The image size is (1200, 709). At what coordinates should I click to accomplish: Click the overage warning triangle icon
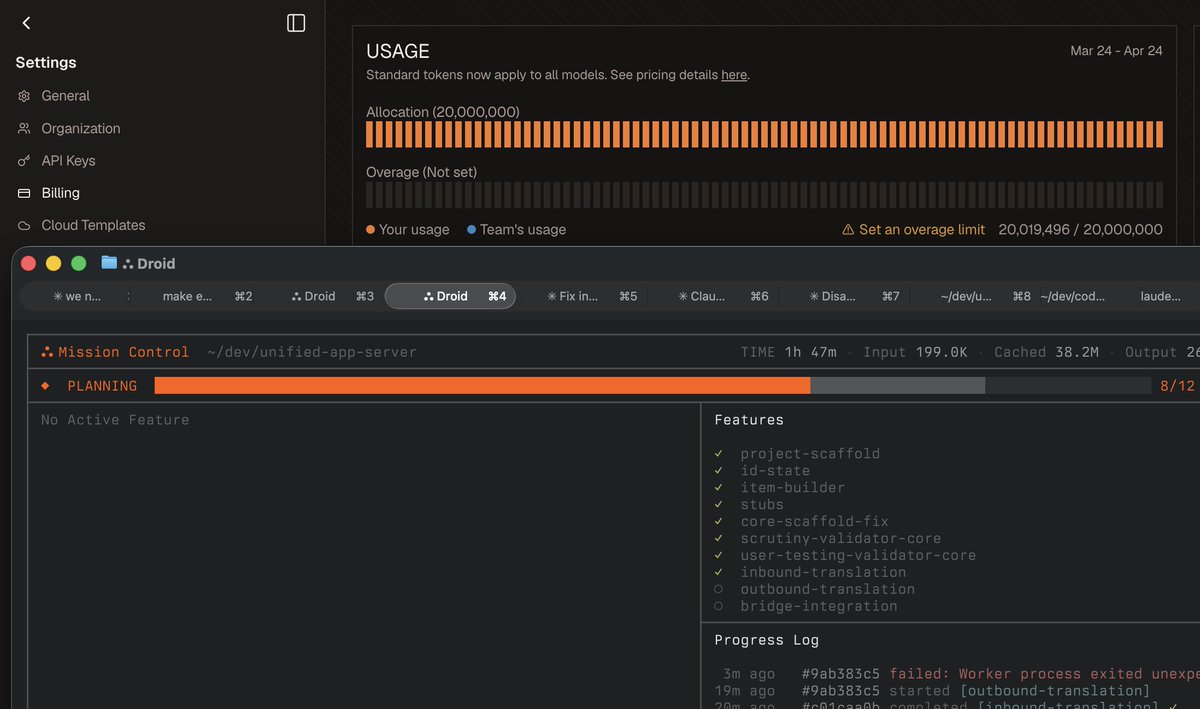[848, 230]
